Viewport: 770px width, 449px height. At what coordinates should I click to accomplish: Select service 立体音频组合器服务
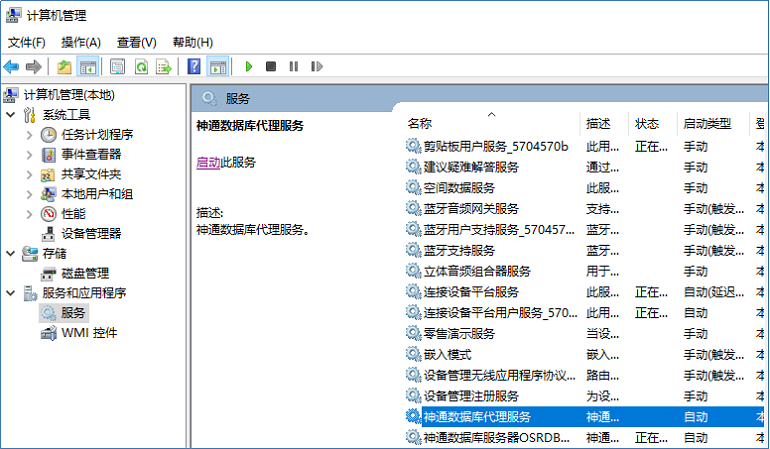(477, 271)
